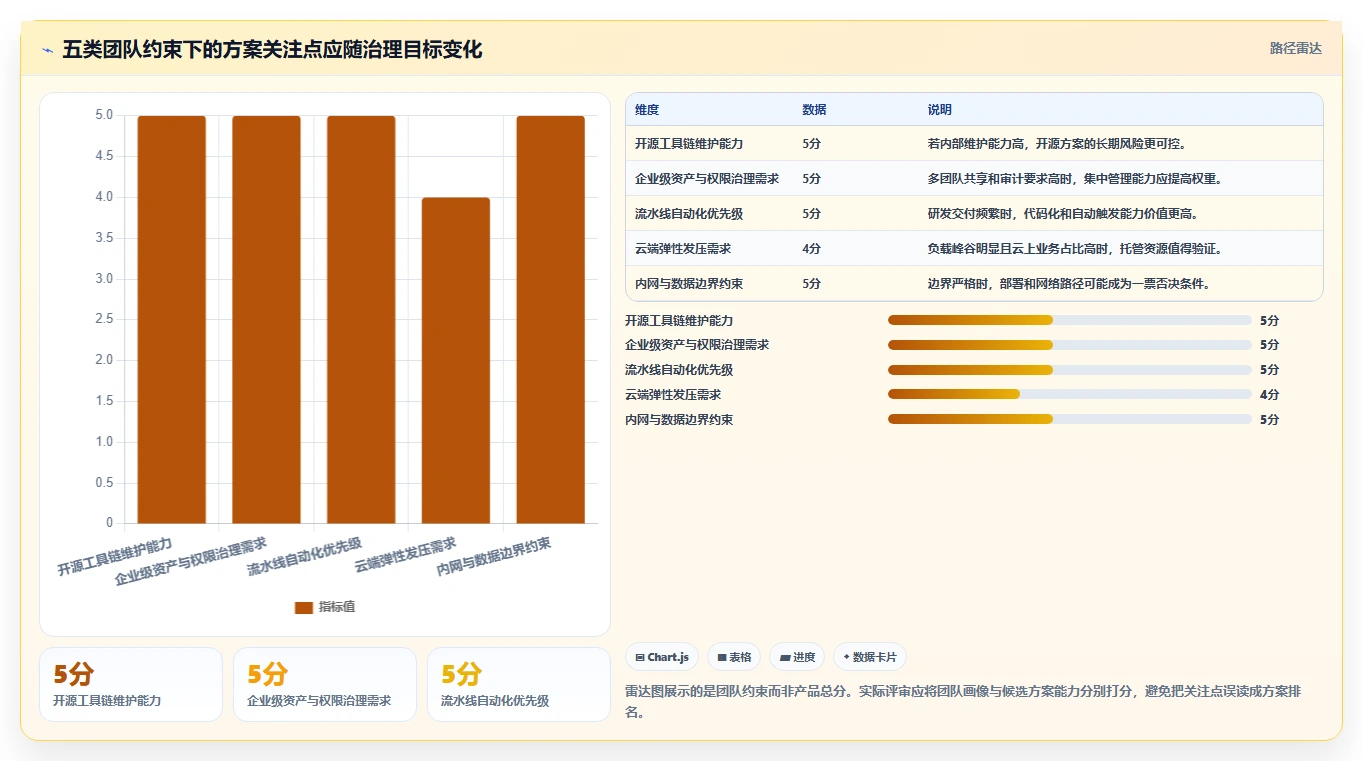Click the 路径雷达 label in header
The height and width of the screenshot is (761, 1363).
tap(1295, 48)
